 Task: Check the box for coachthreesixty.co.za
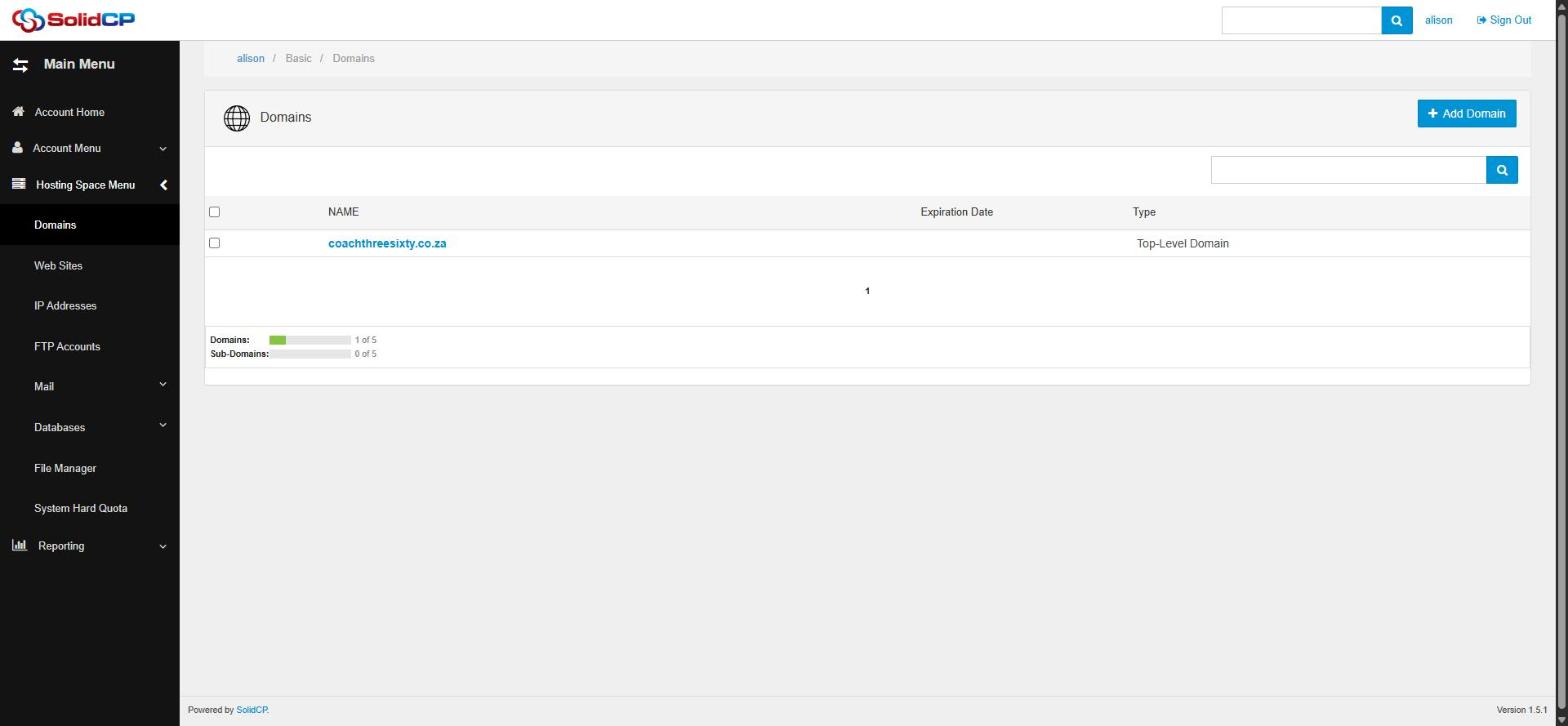[214, 243]
